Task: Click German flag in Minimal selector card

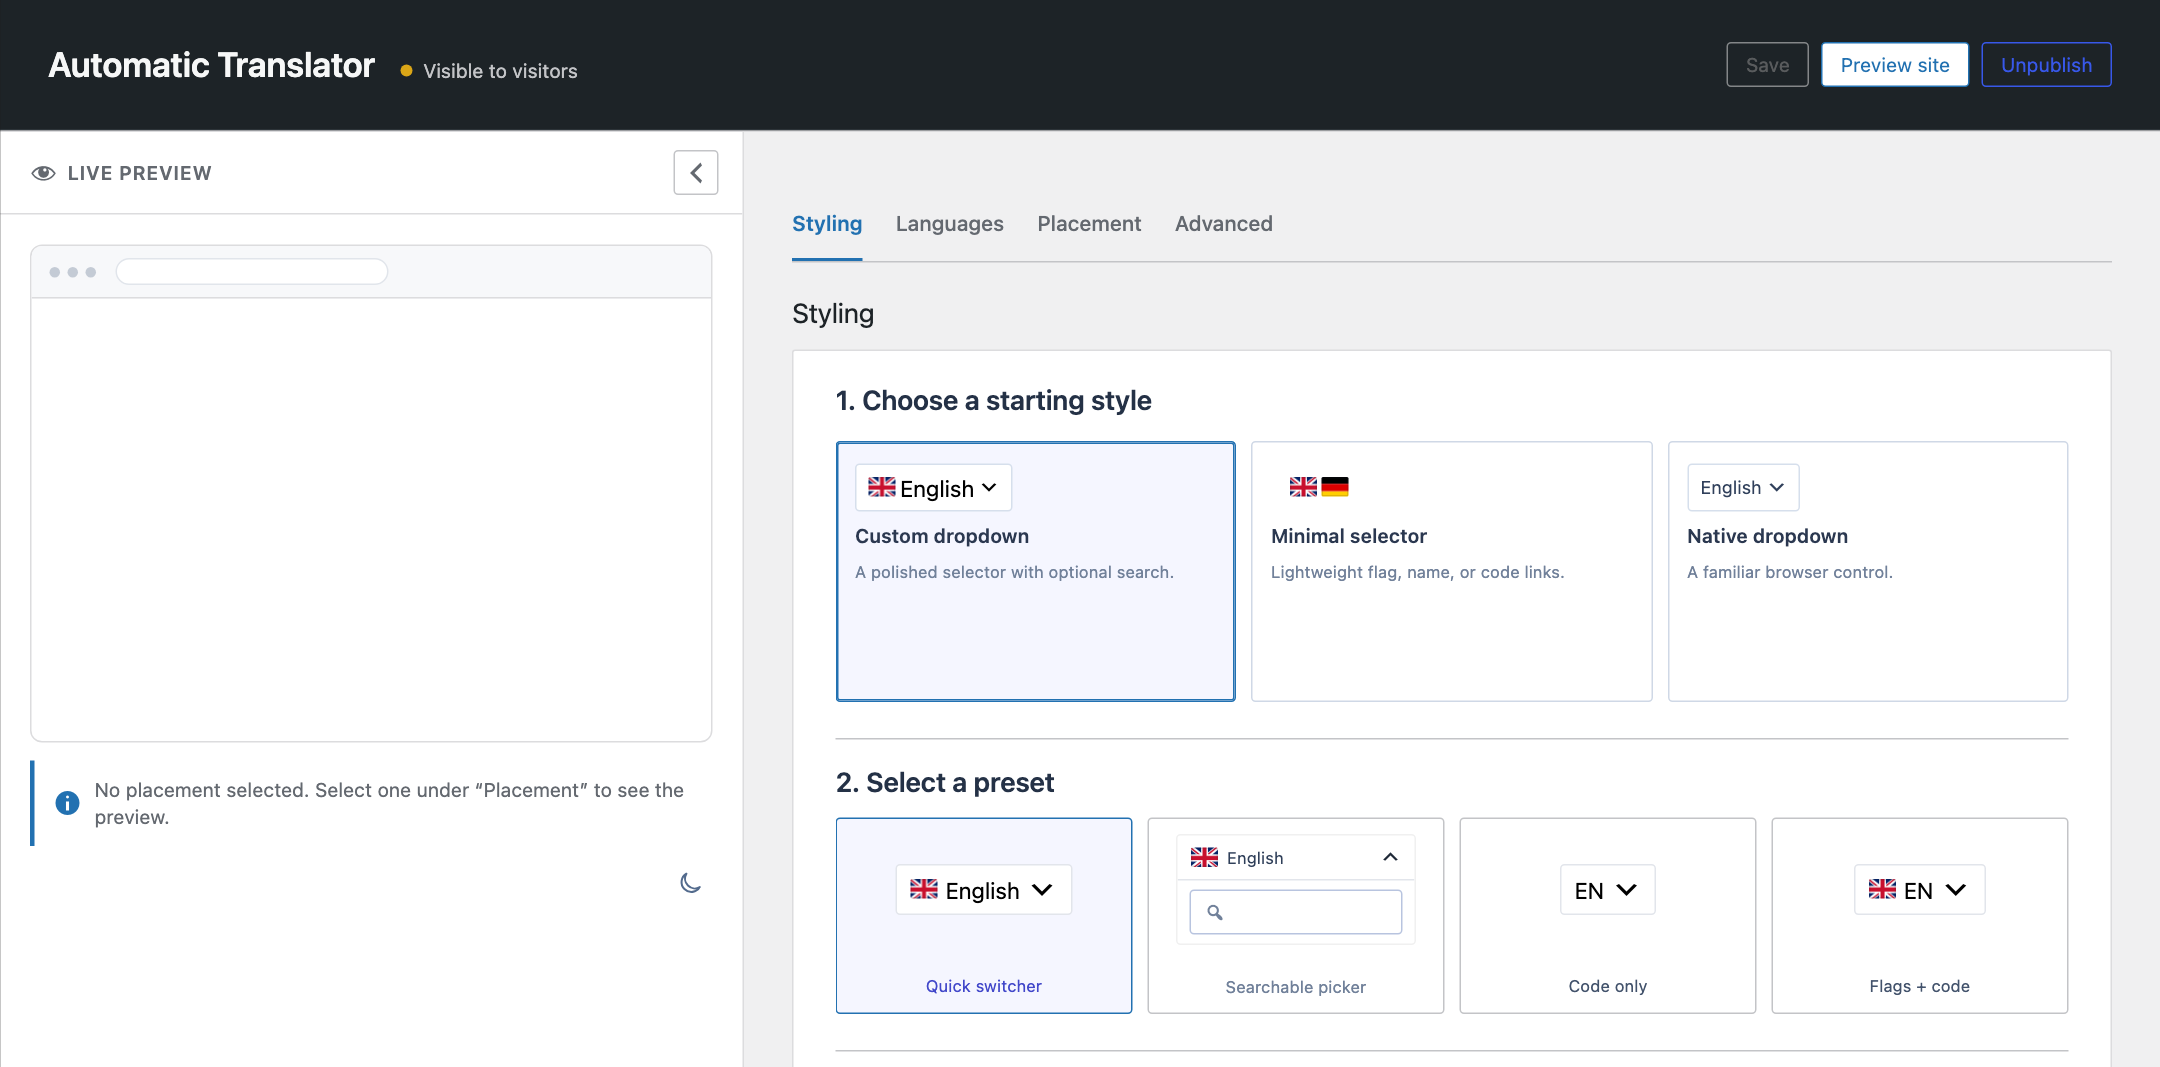Action: pyautogui.click(x=1335, y=487)
